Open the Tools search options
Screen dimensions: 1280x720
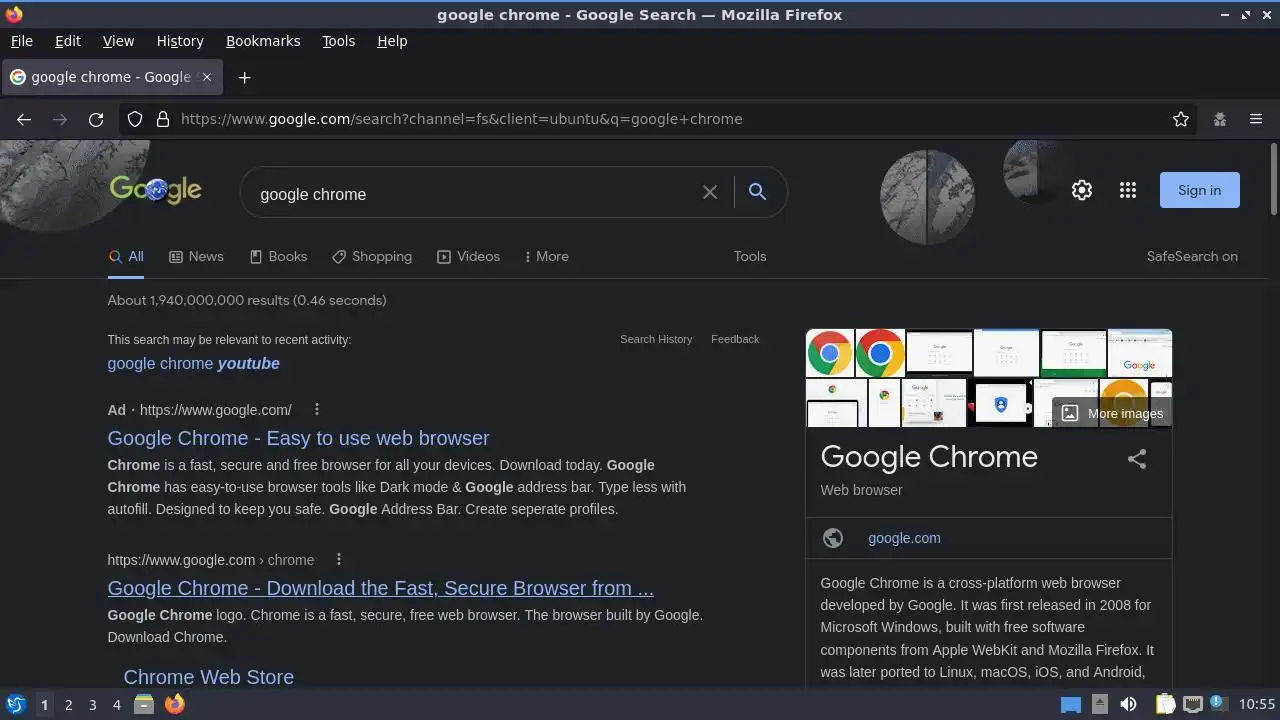point(750,257)
